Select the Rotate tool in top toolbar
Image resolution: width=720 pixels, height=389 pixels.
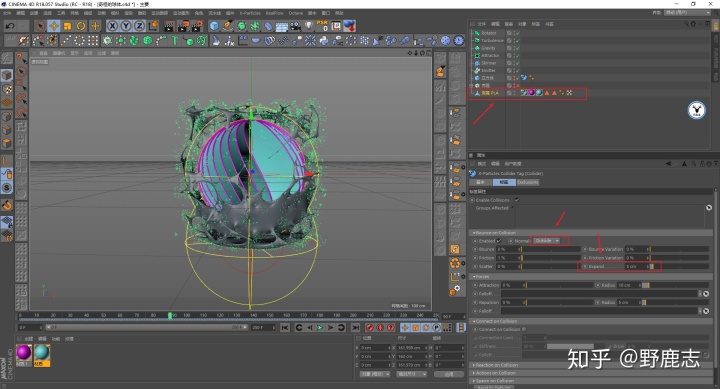(x=81, y=26)
